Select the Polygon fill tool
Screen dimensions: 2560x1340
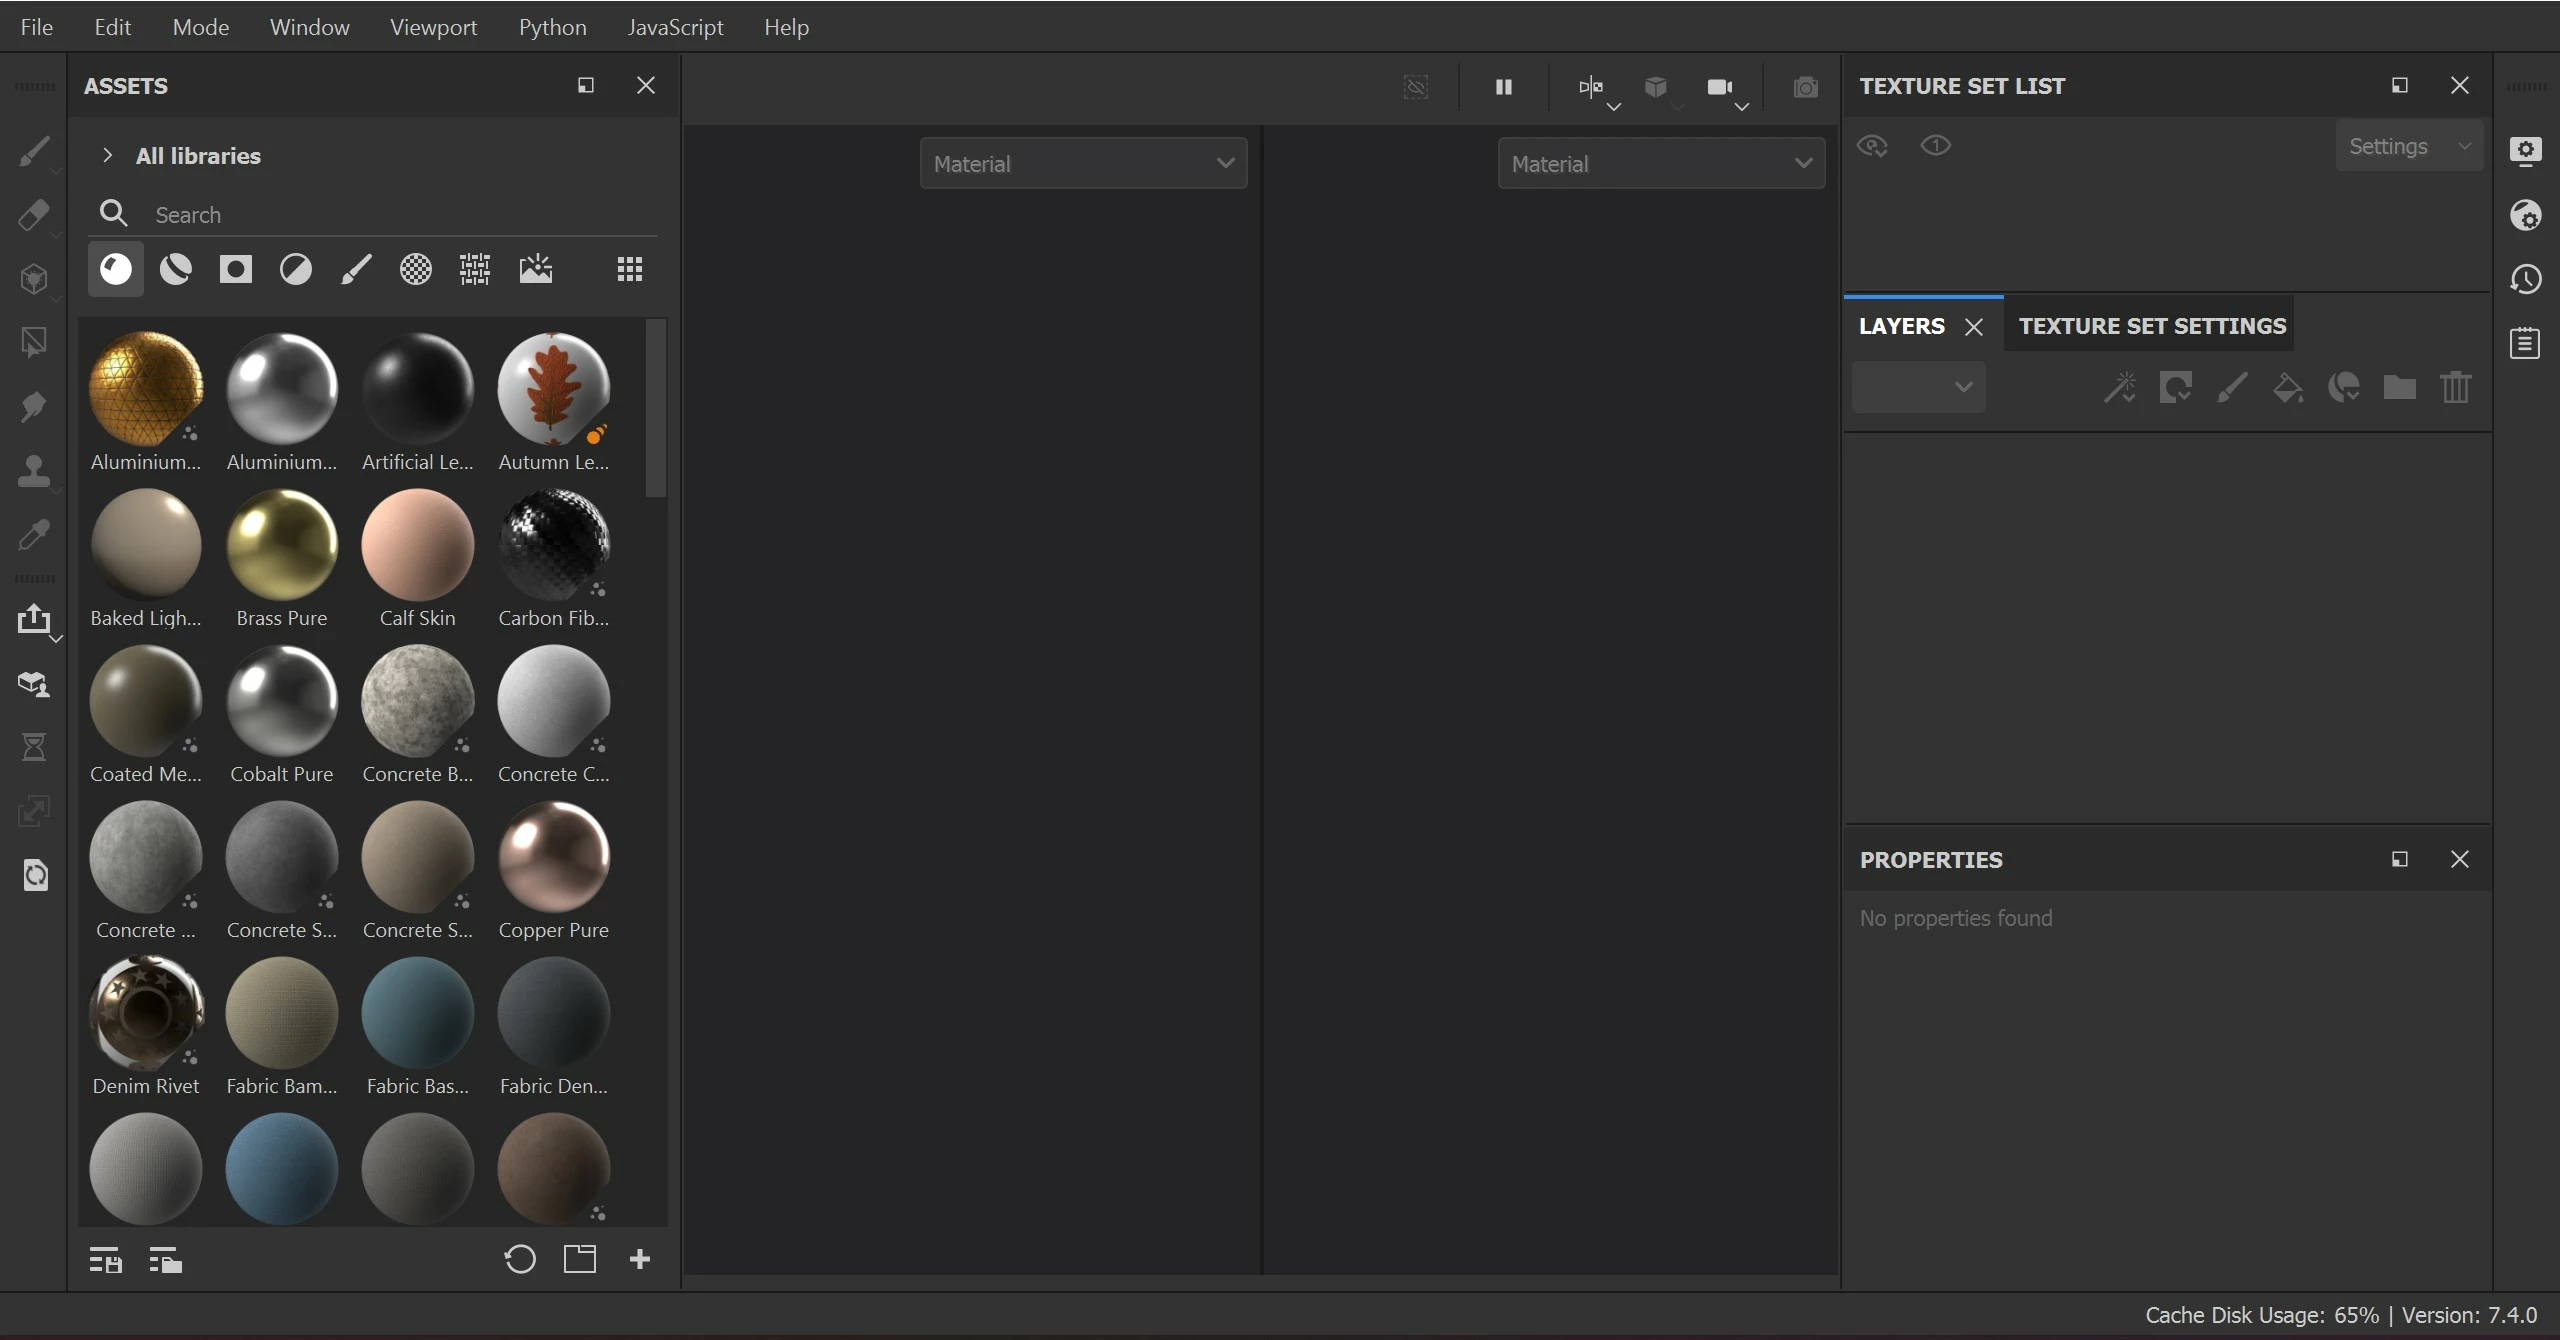pos(33,342)
